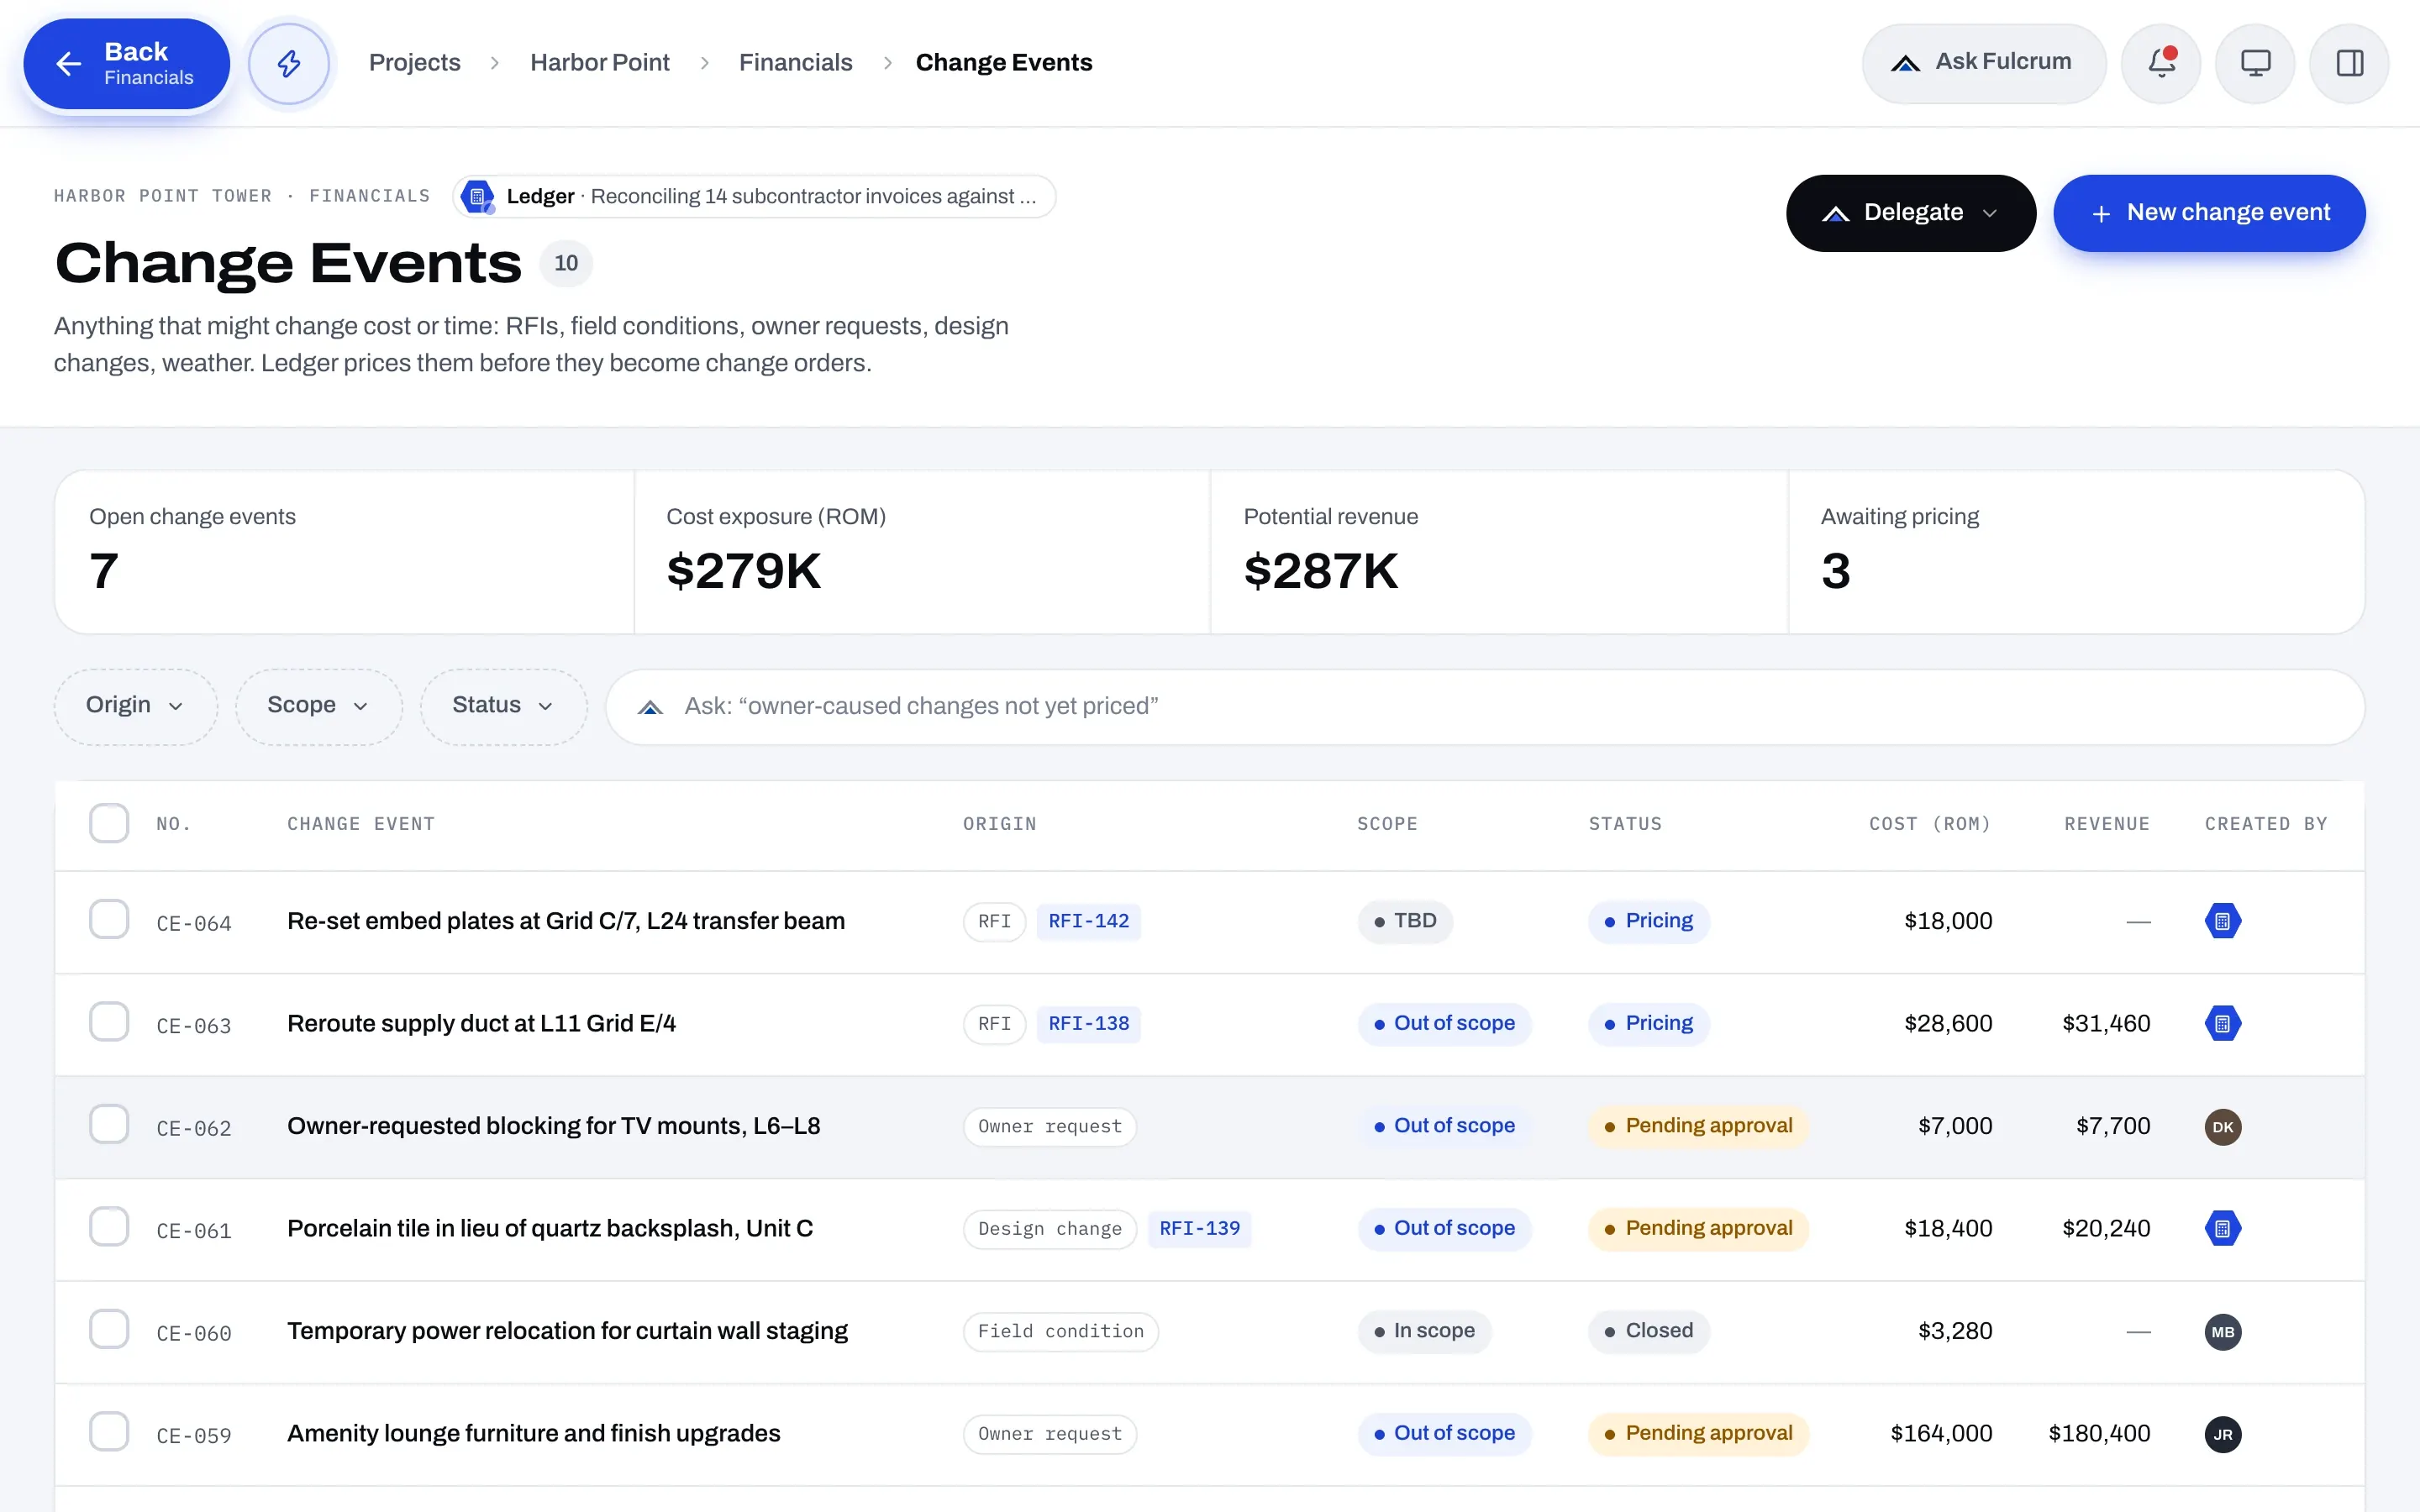
Task: Click the Cost exposure $279K card
Action: [x=922, y=552]
